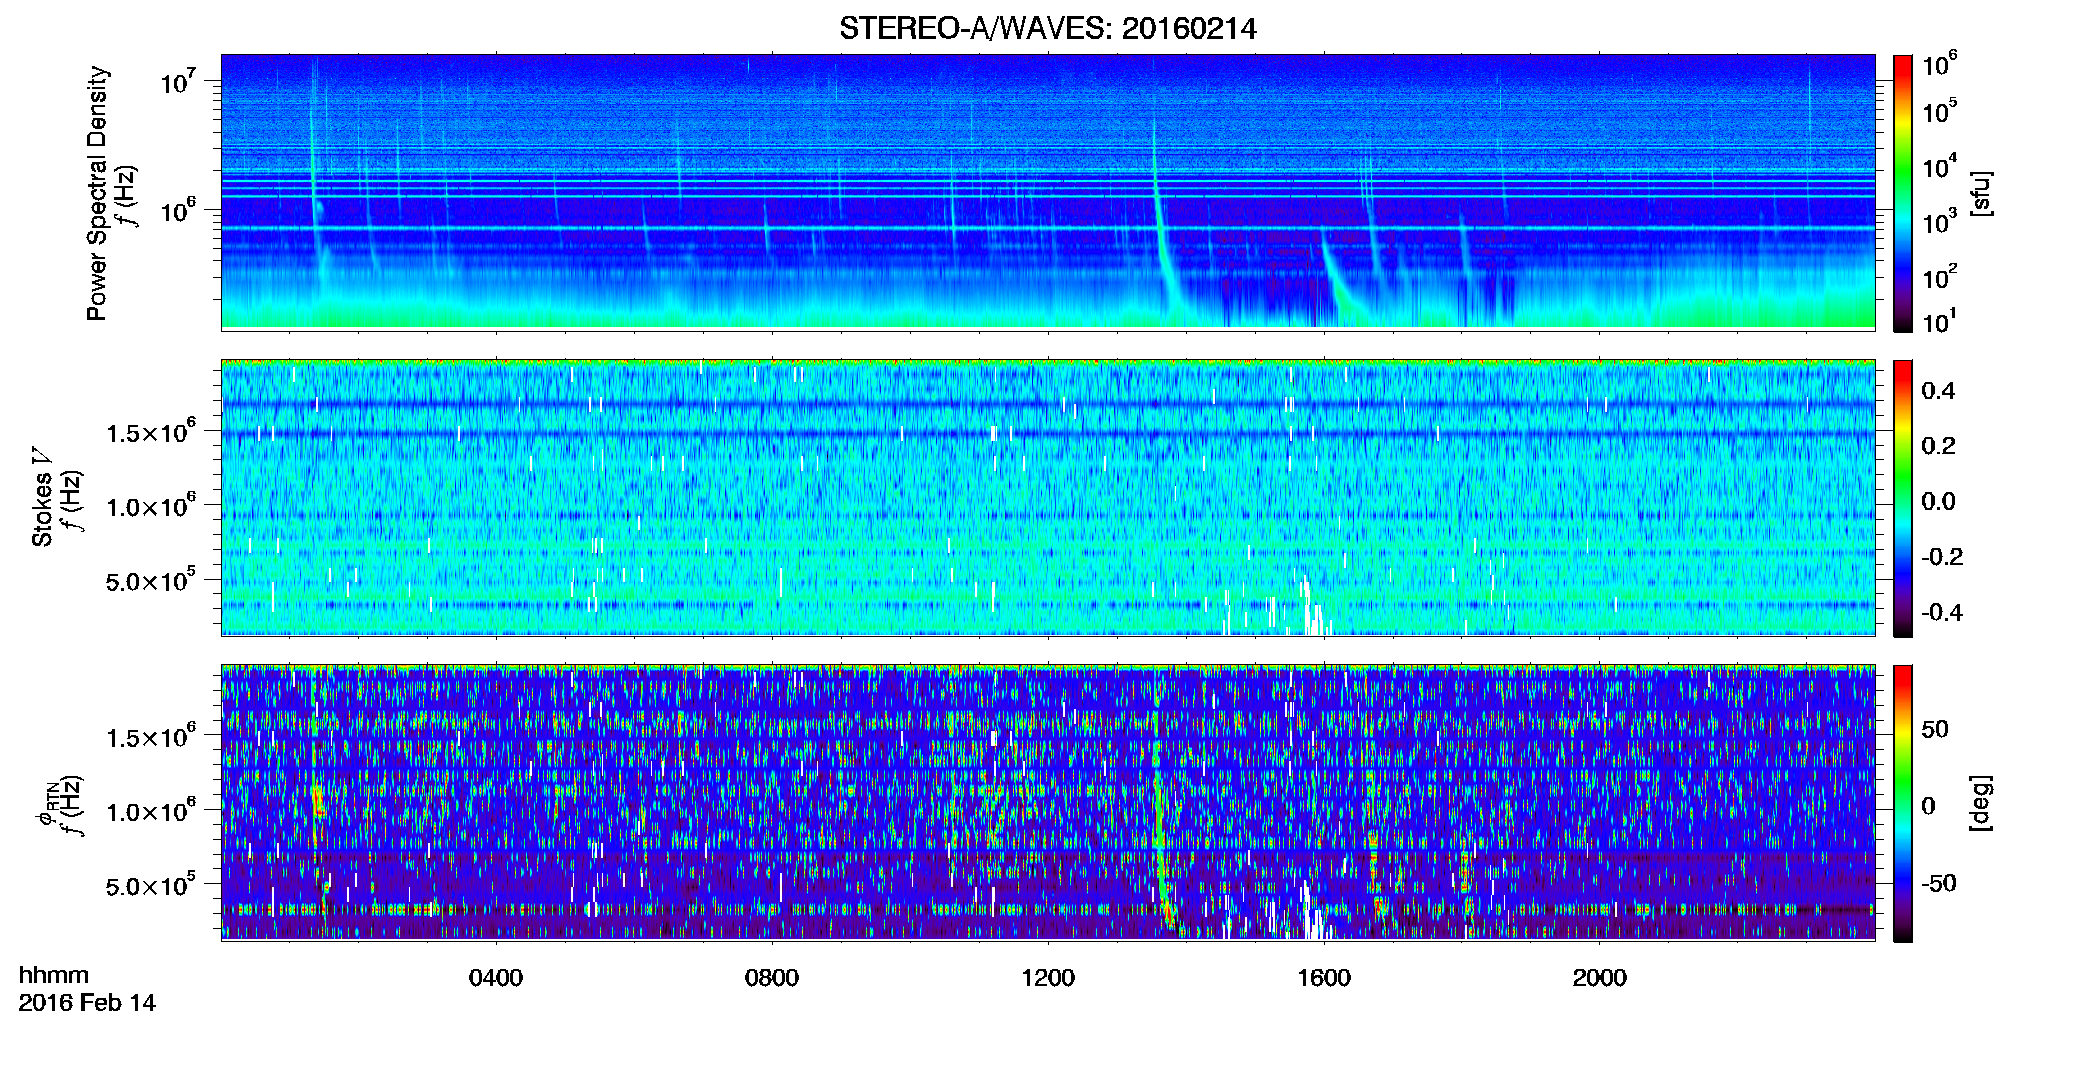Click the 1200 time tick label
This screenshot has width=2096, height=1080.
click(x=1048, y=978)
